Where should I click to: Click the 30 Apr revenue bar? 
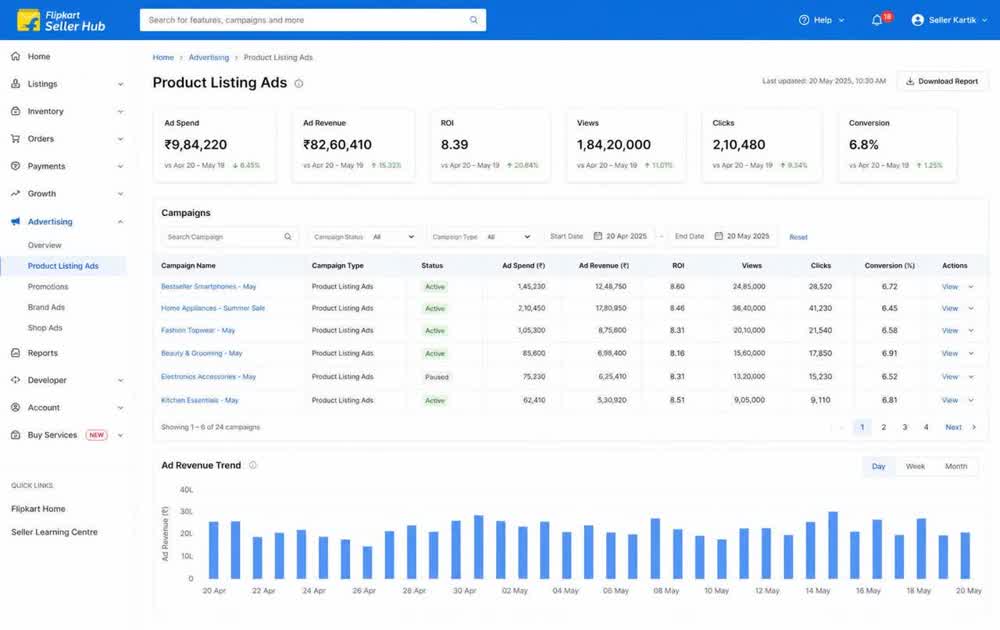click(456, 550)
